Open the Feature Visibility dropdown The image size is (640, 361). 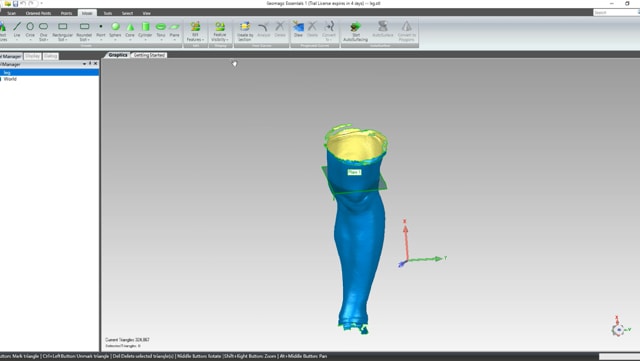point(220,31)
